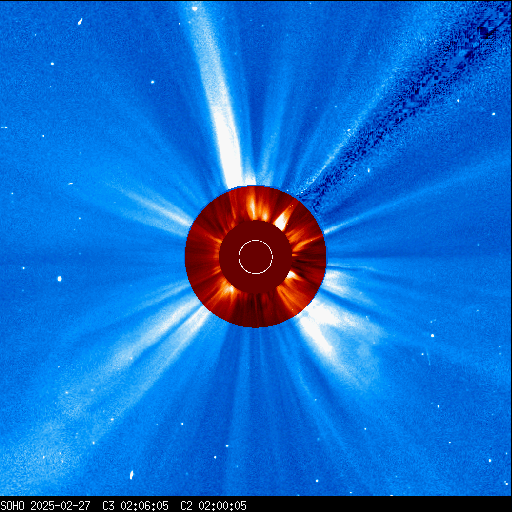Click the C2 02:00:05 timestamp
Screen dimensions: 512x512
pyautogui.click(x=213, y=506)
